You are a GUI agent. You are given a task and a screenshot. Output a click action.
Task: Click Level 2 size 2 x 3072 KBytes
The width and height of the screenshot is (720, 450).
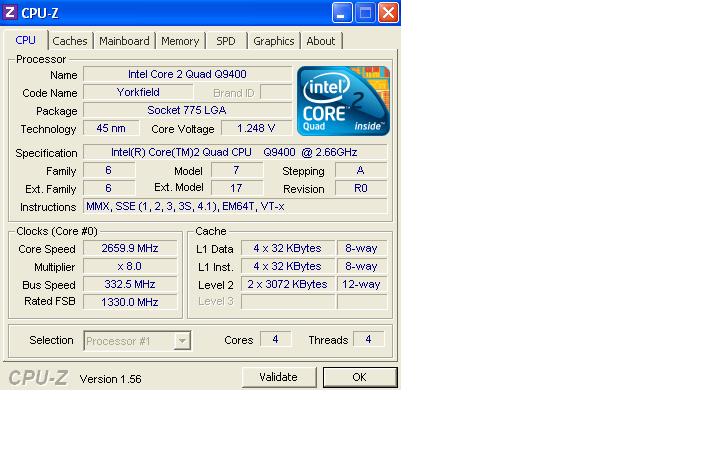point(288,284)
